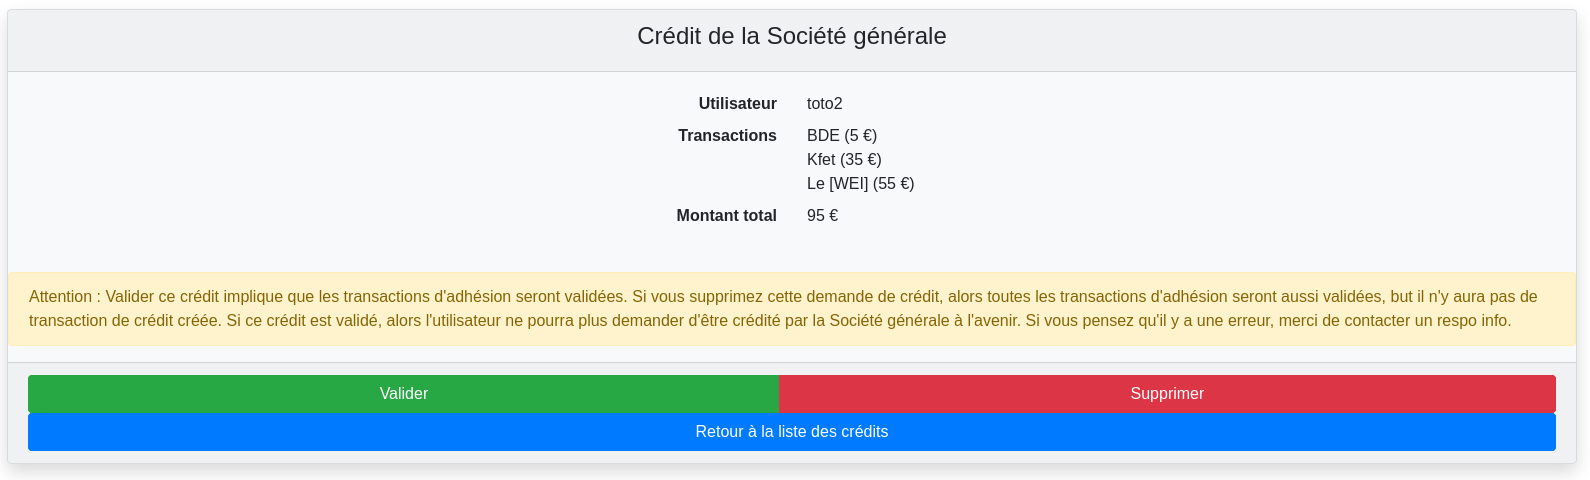Select the Le [WEI] (55 €) transaction
This screenshot has width=1590, height=480.
[860, 184]
